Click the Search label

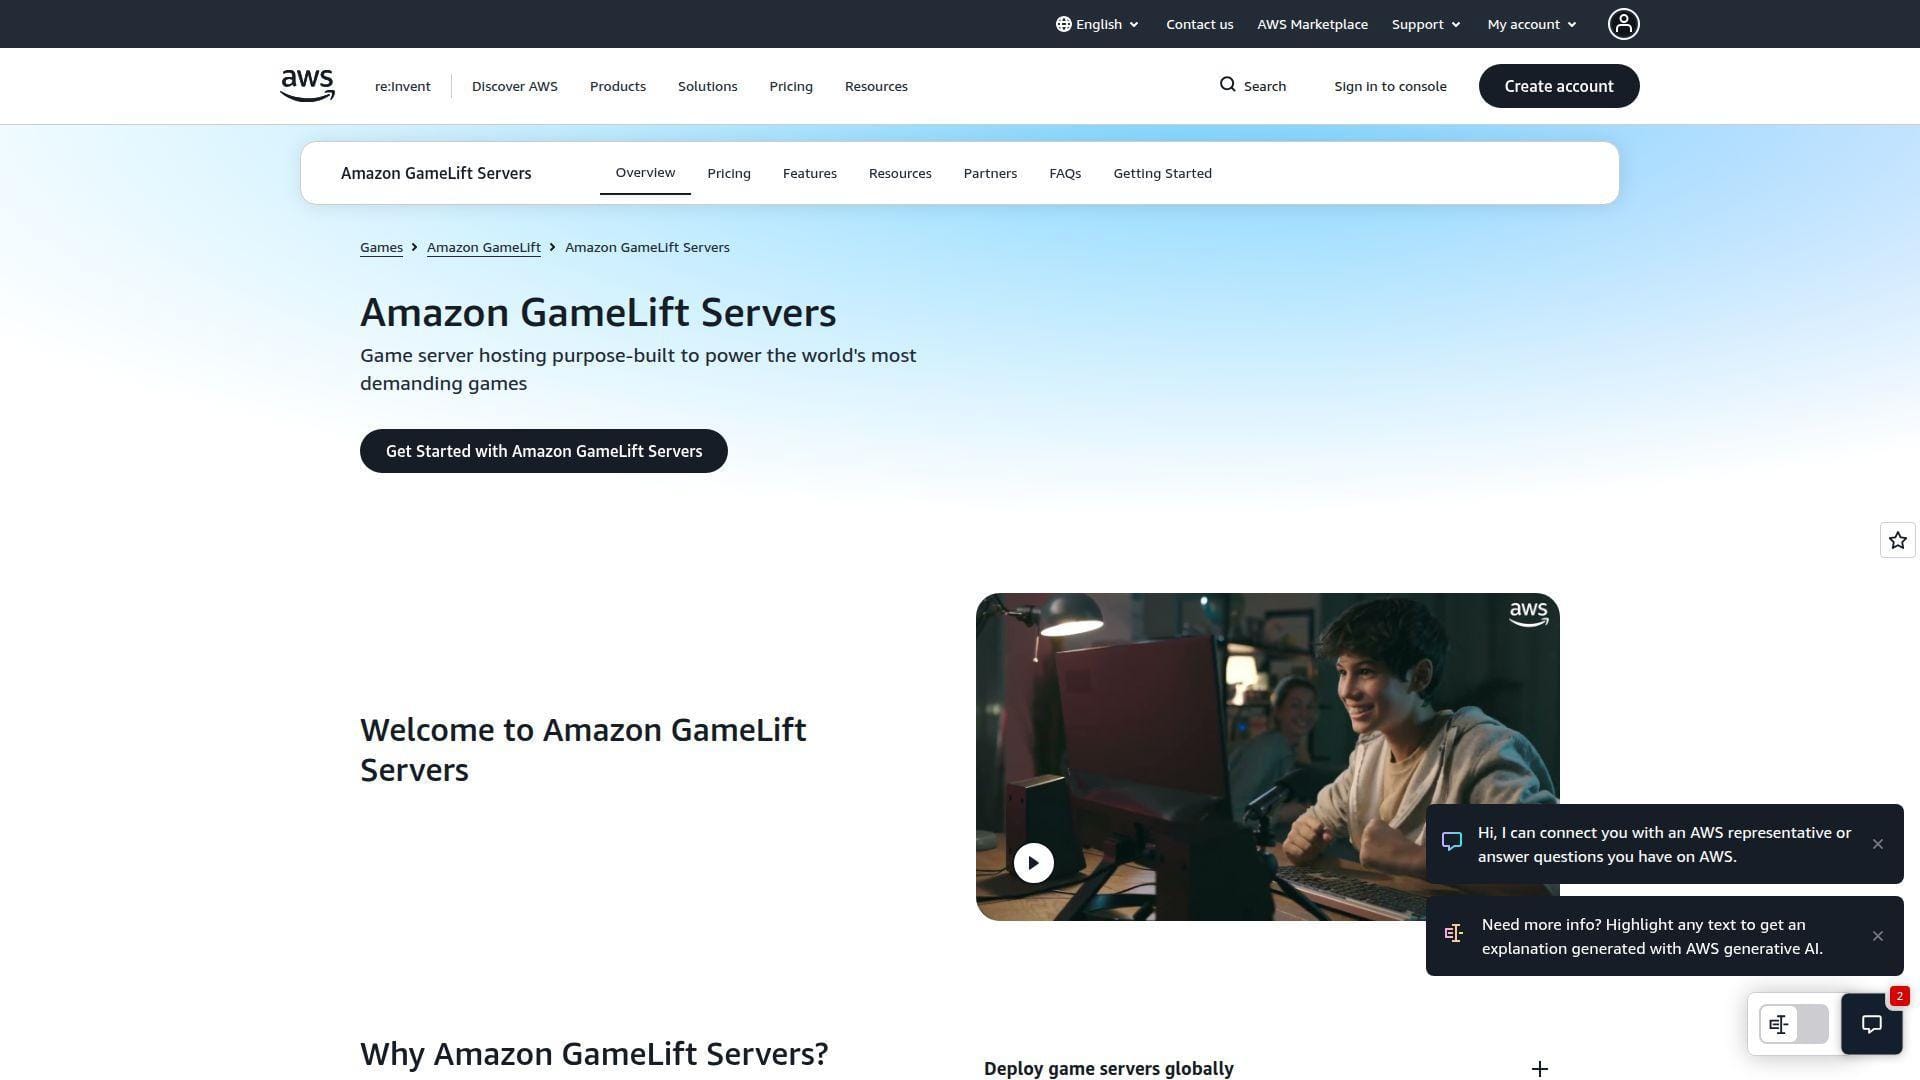pos(1264,86)
